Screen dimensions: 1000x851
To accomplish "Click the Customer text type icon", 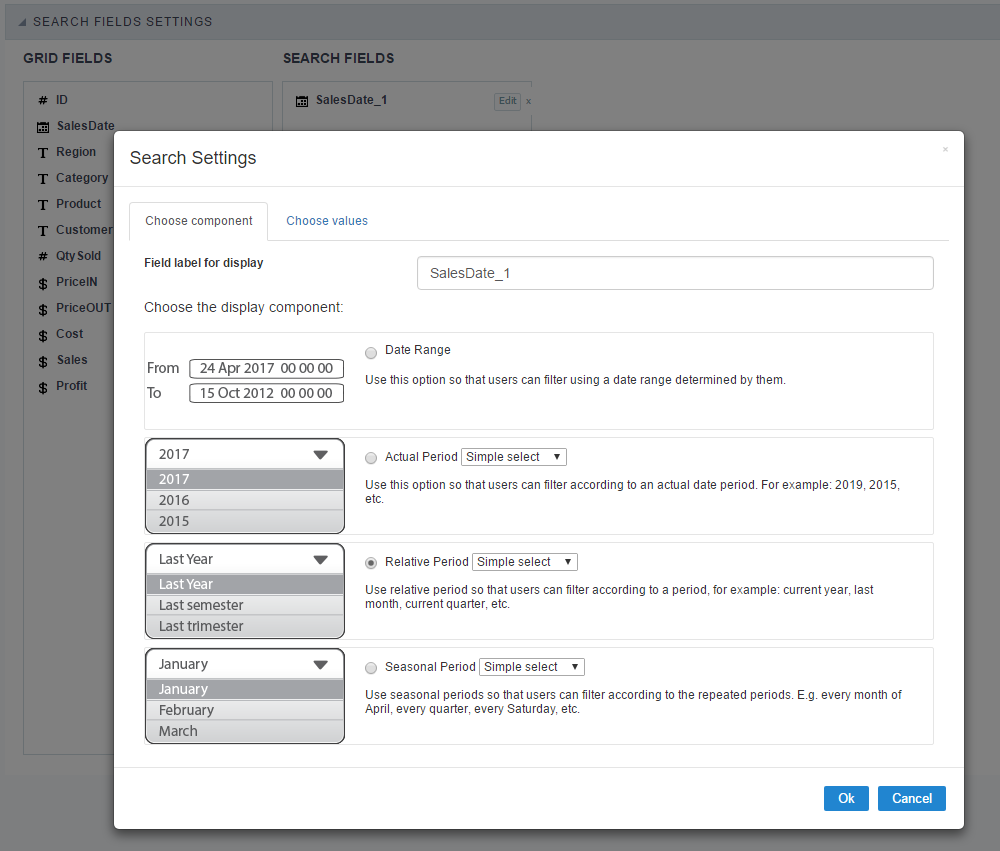I will point(43,231).
